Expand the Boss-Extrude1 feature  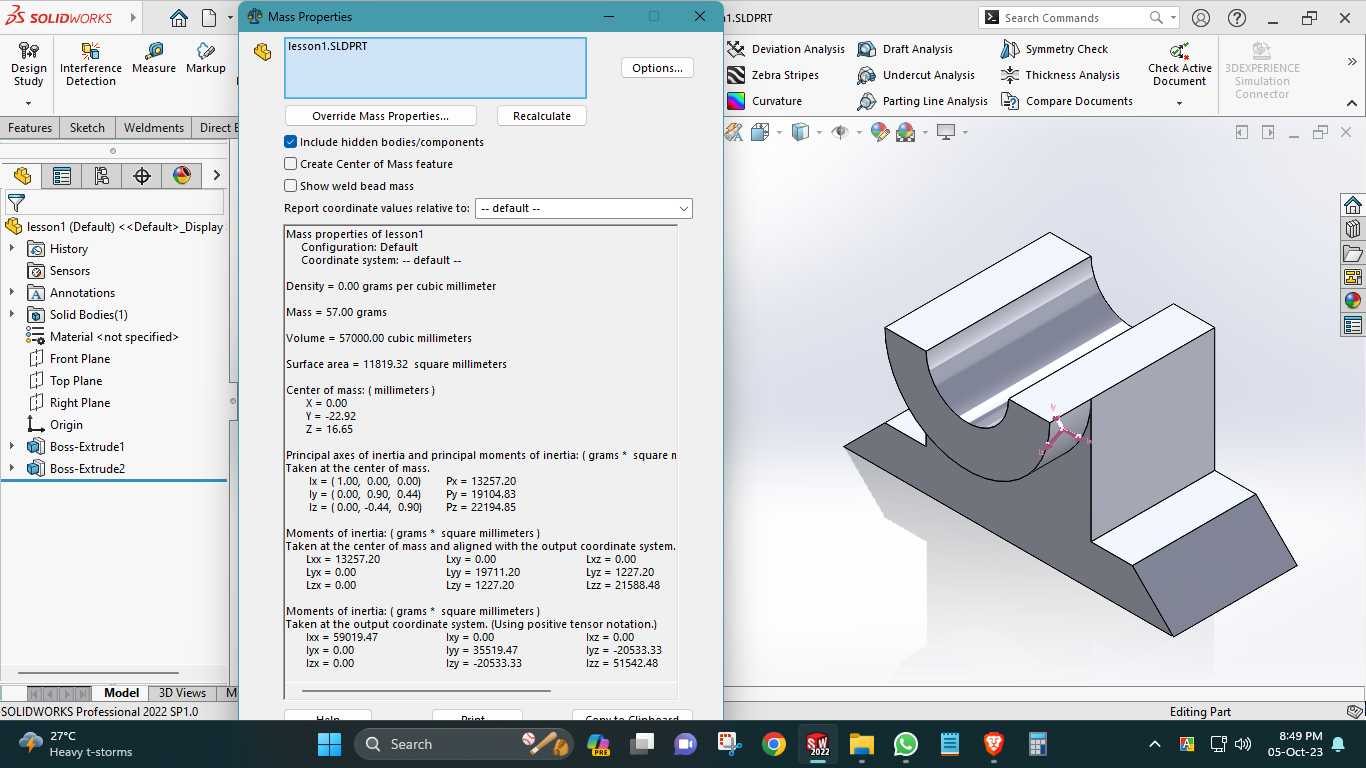pyautogui.click(x=12, y=447)
